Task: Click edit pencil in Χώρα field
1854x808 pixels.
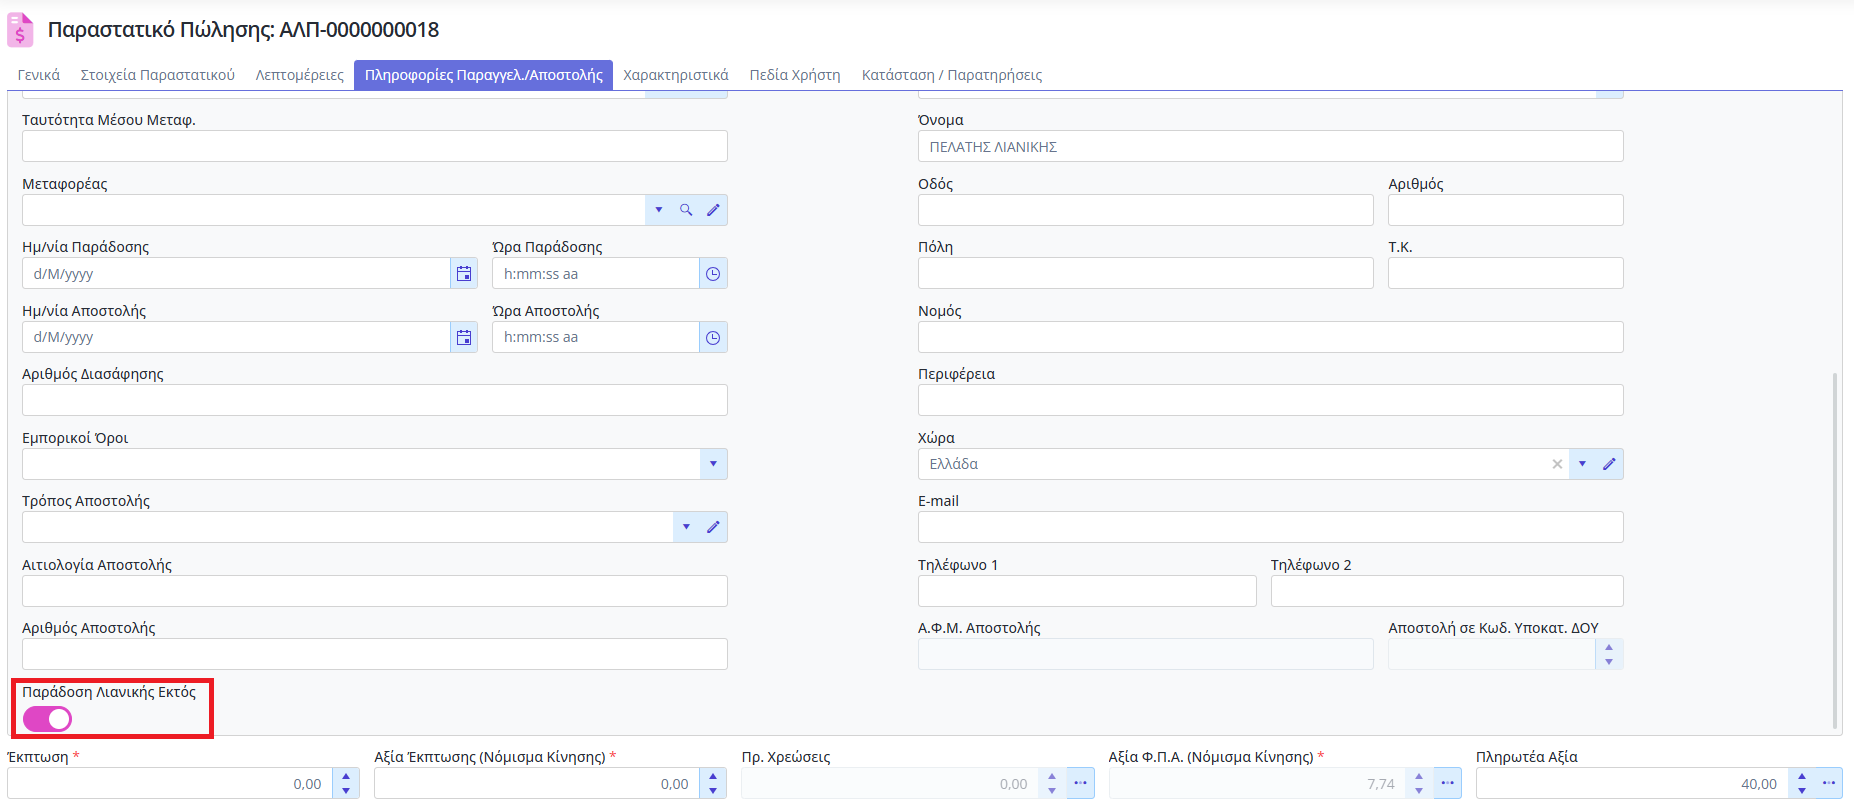Action: pos(1609,464)
